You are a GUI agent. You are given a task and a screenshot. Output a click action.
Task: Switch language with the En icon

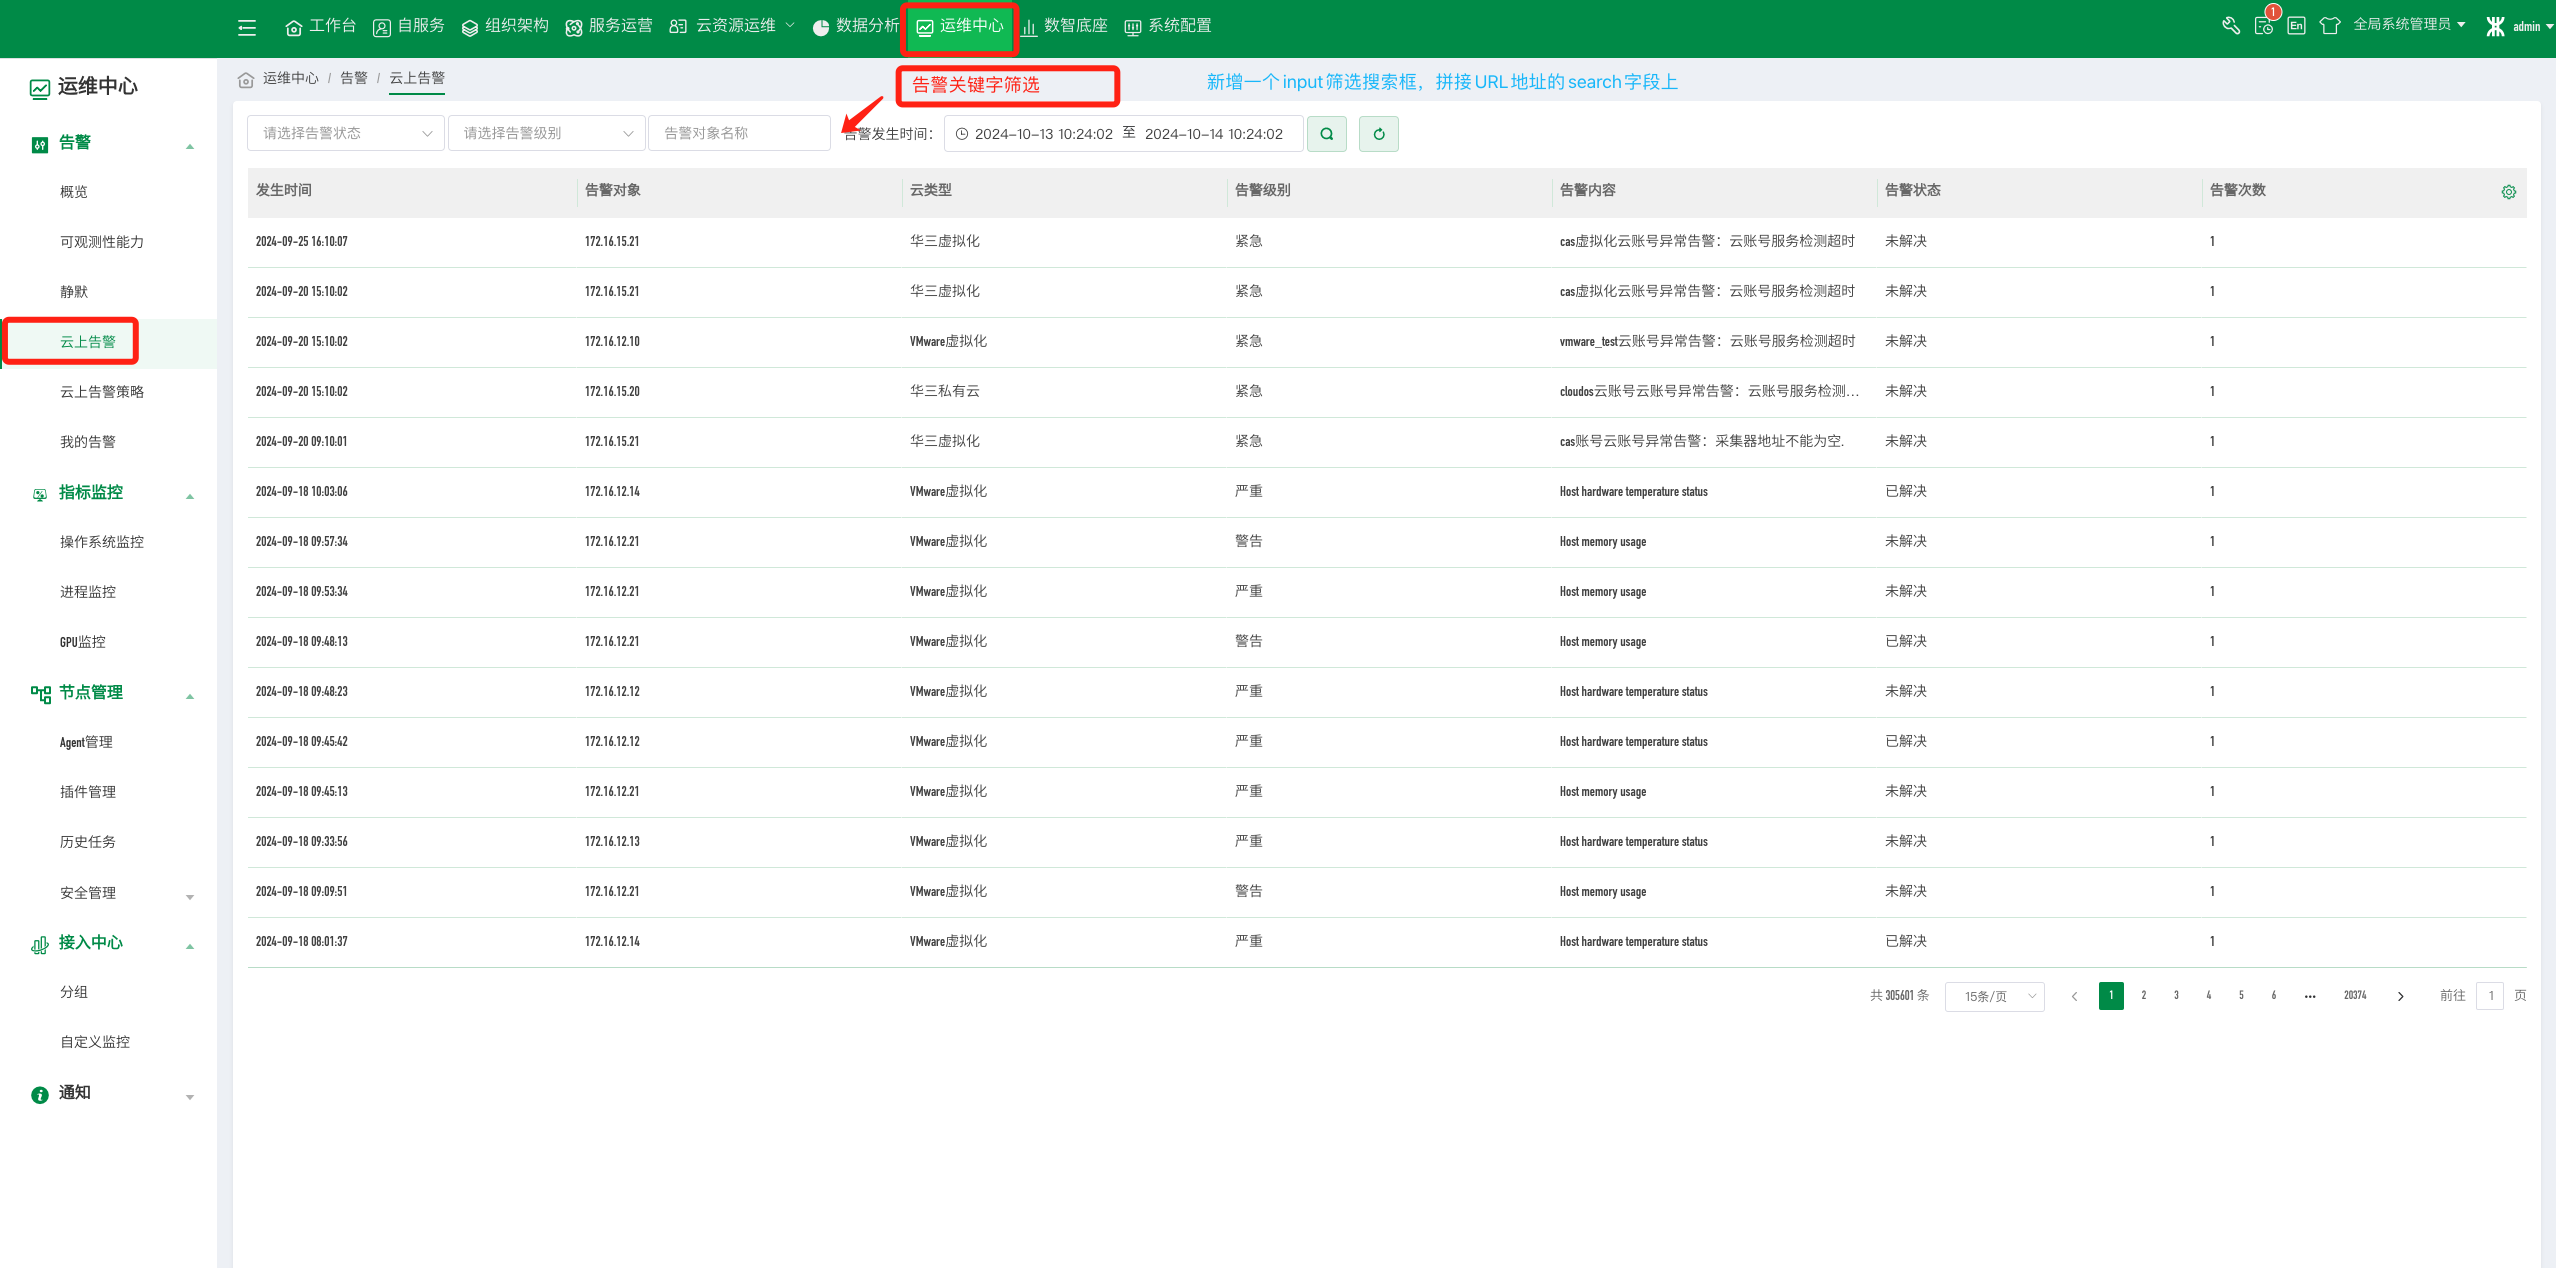tap(2297, 26)
